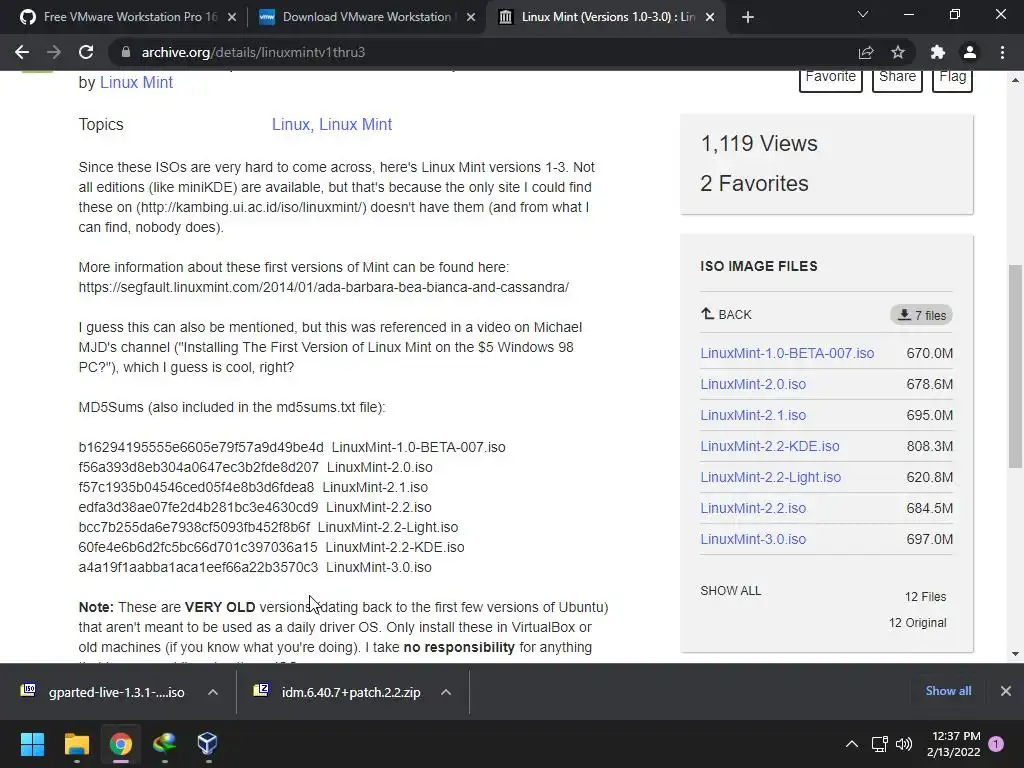The image size is (1024, 768).
Task: Open the Linux topic link
Action: (x=291, y=124)
